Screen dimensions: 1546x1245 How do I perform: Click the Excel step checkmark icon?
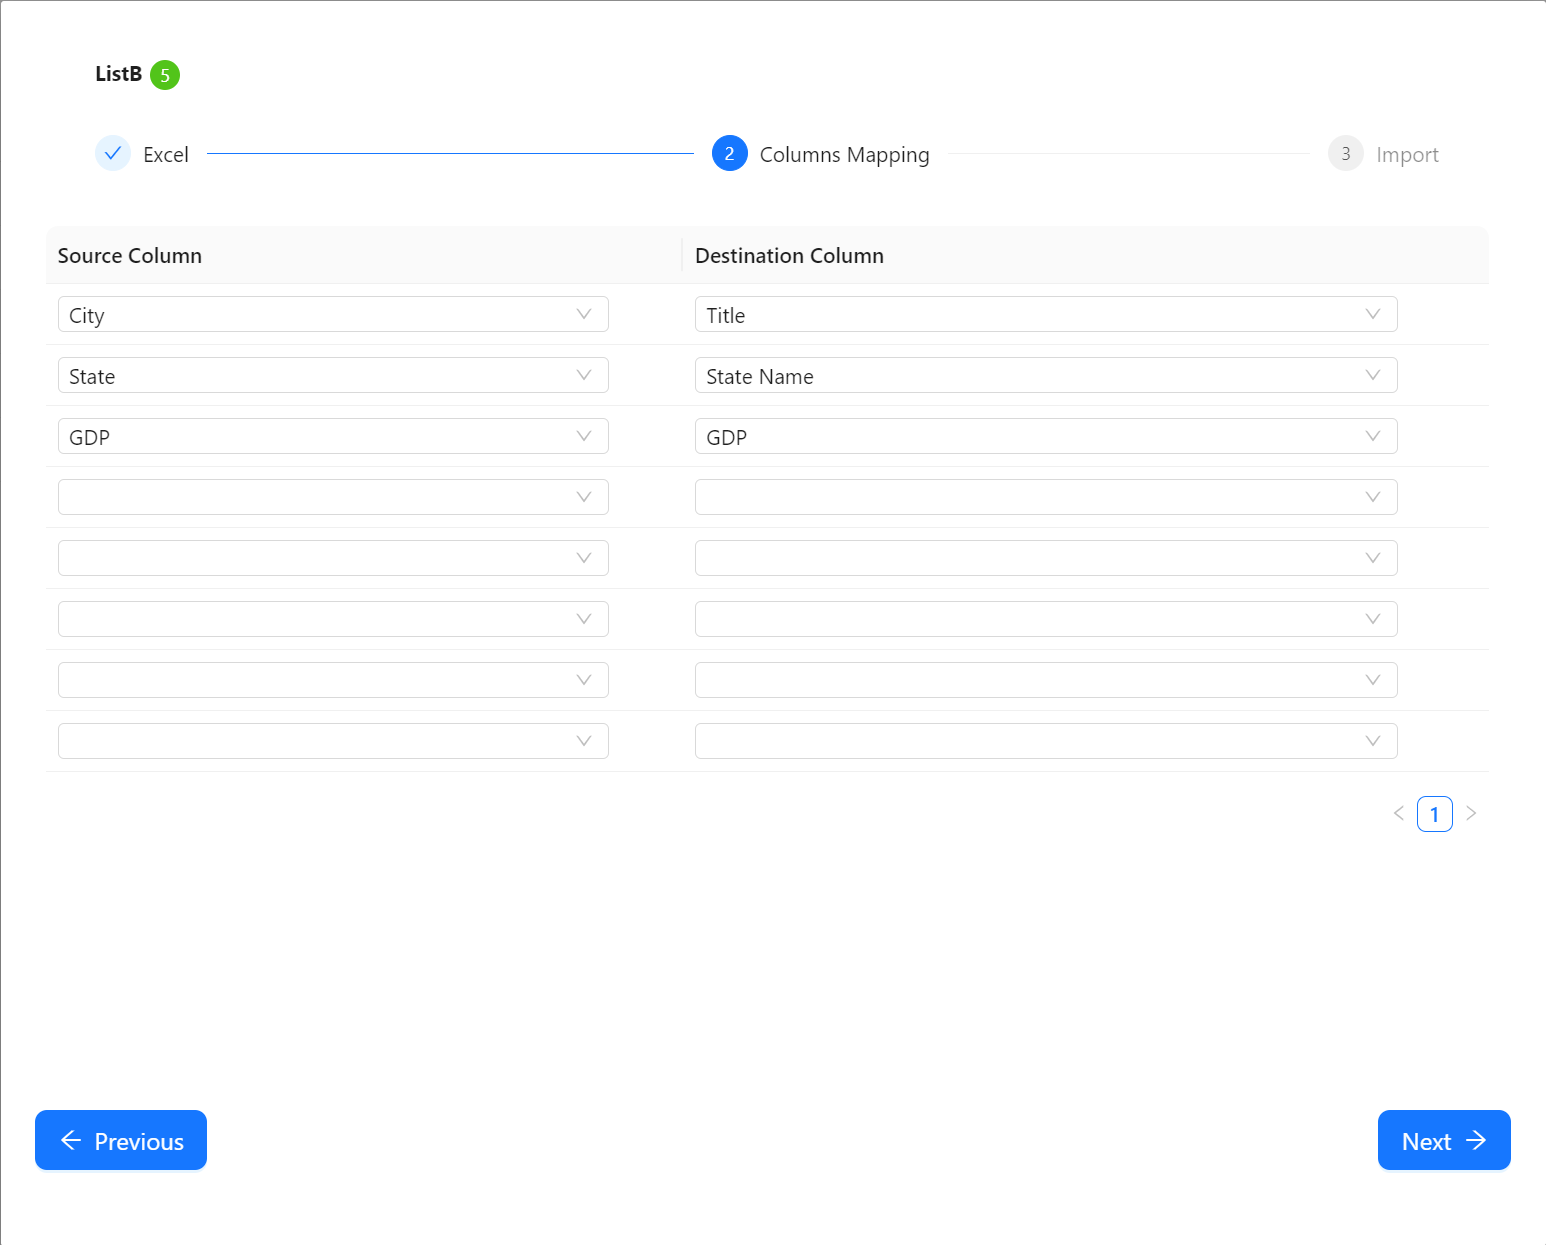pos(113,153)
